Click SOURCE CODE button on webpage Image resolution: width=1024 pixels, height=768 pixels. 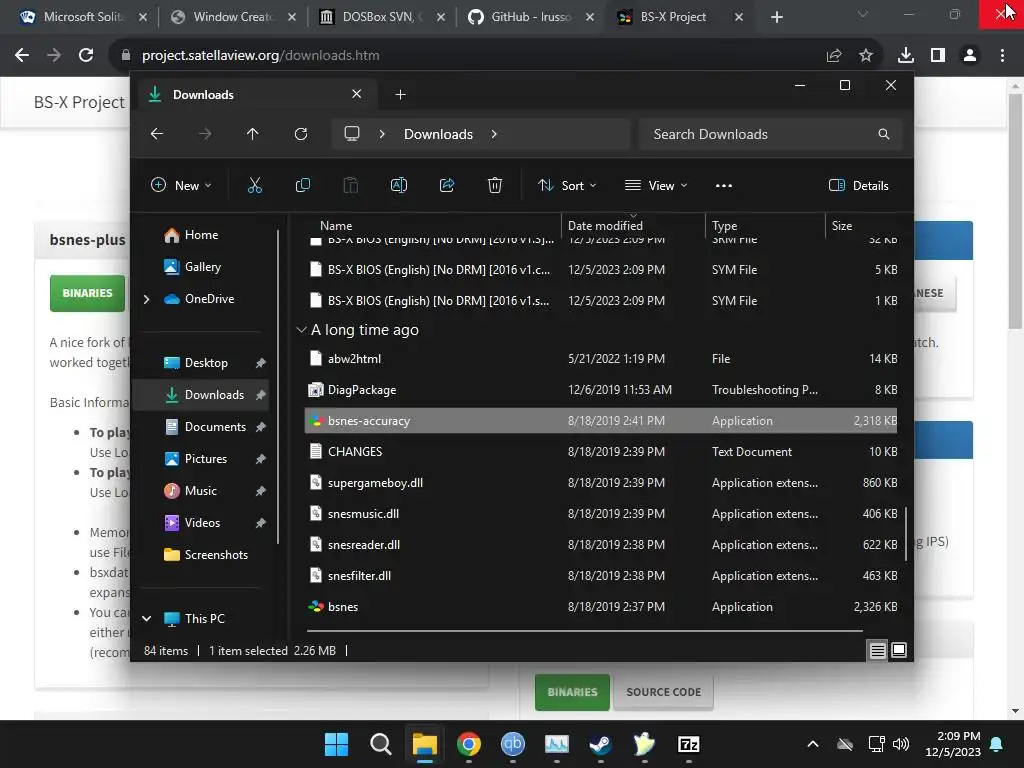[664, 692]
